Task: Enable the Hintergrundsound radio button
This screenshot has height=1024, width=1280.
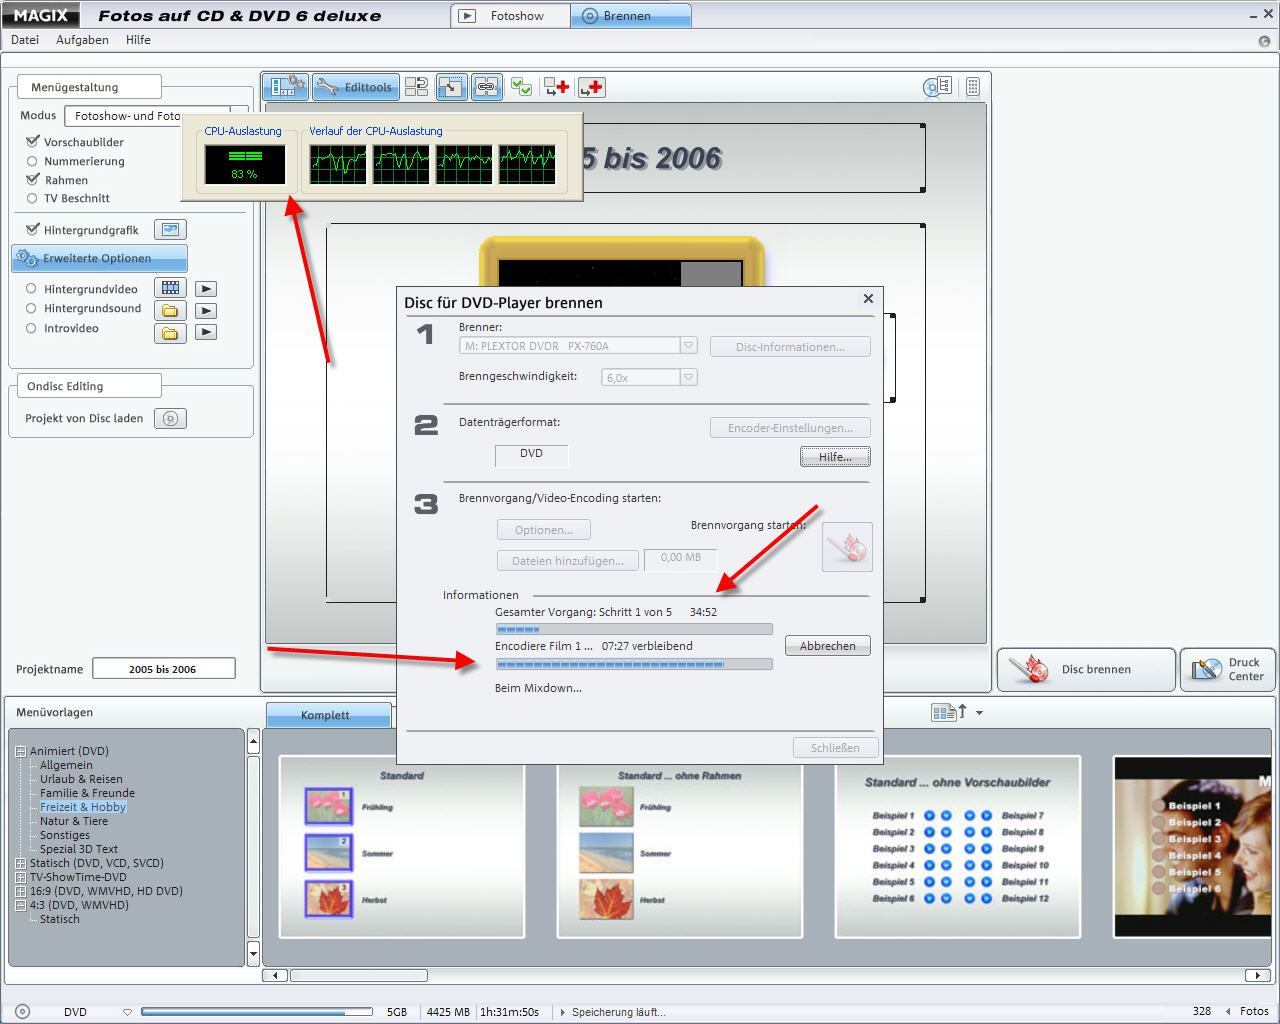Action: [x=31, y=309]
